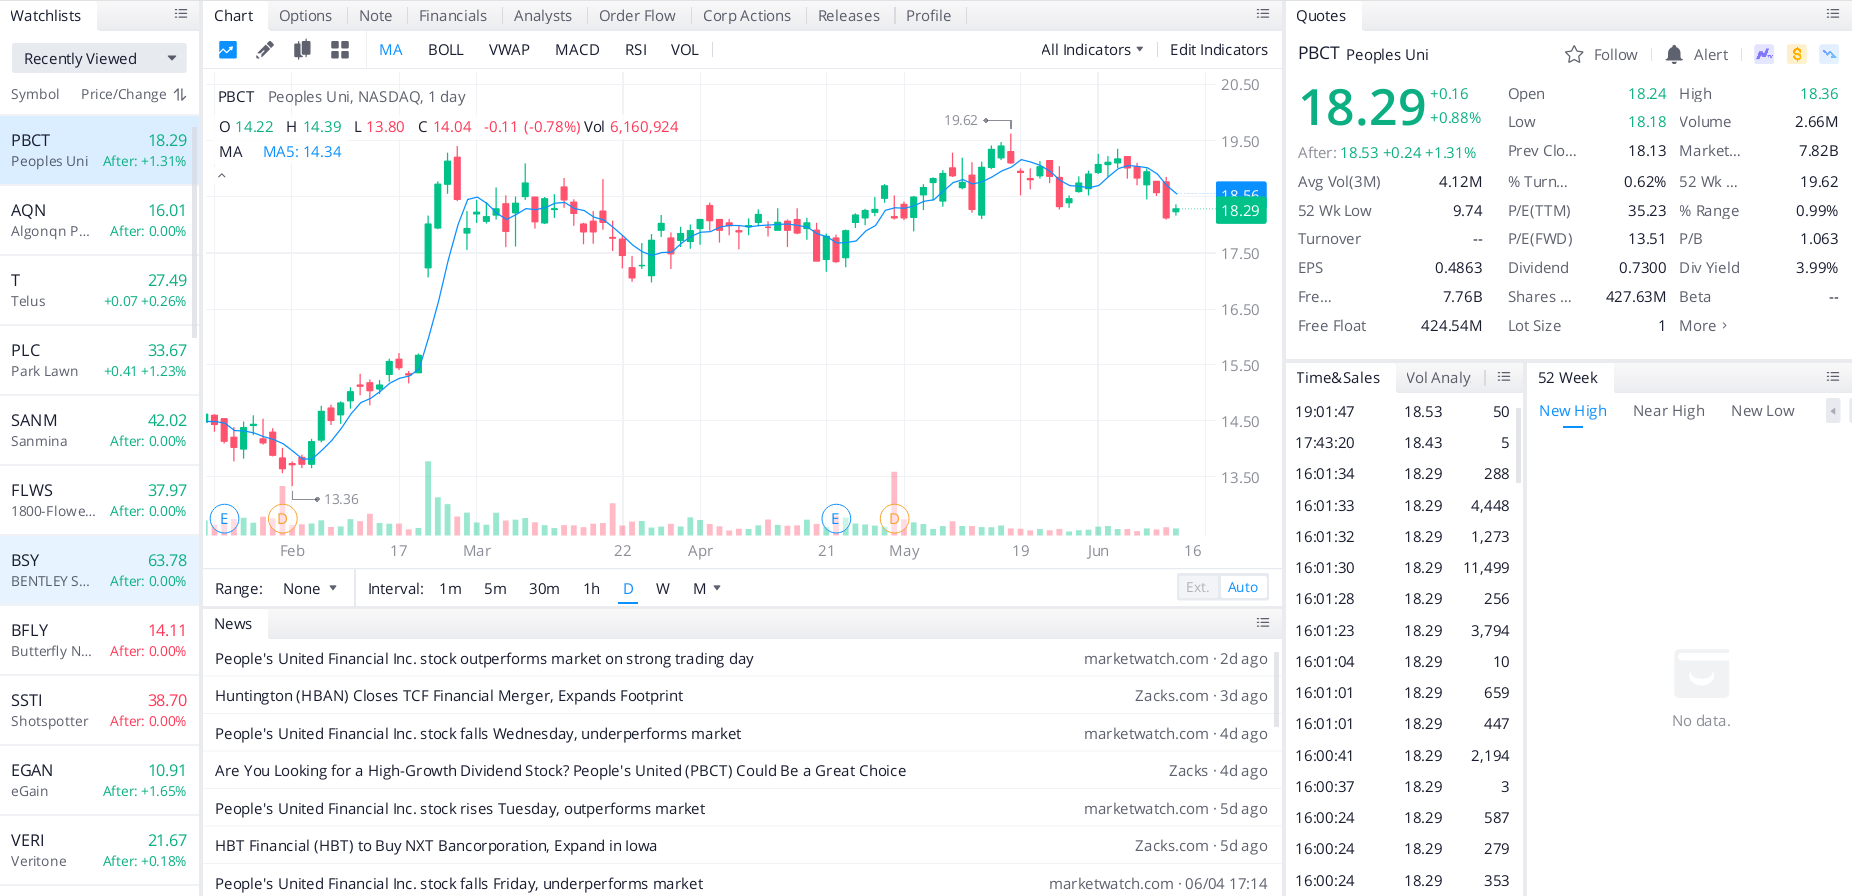Click the Follow star icon
The image size is (1852, 896).
(1574, 54)
